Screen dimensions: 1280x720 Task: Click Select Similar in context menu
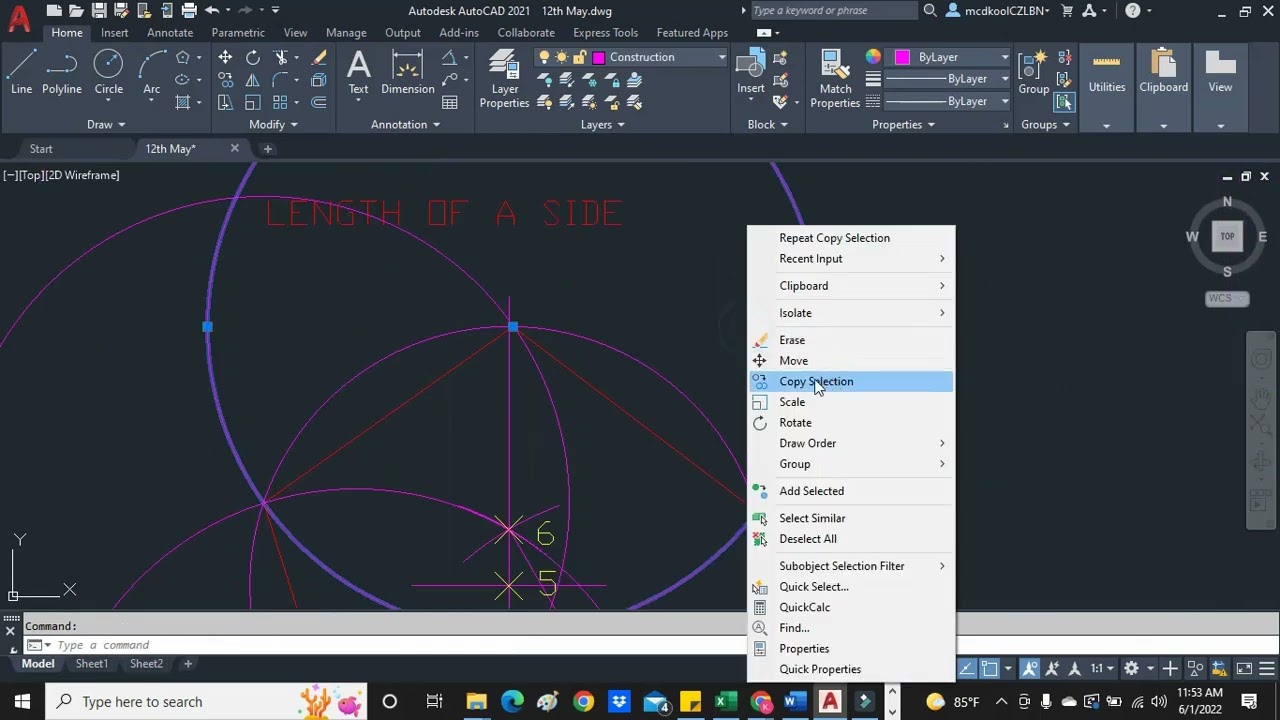851,518
